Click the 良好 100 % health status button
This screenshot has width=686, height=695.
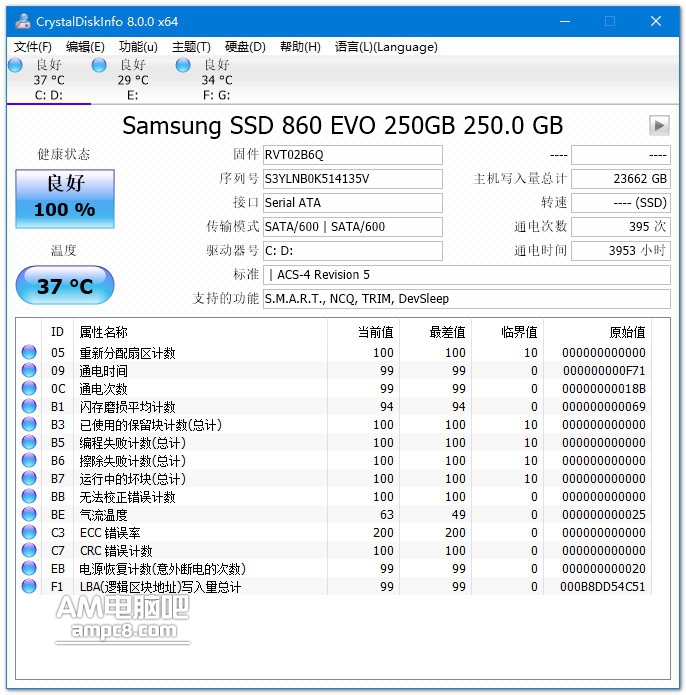[65, 199]
